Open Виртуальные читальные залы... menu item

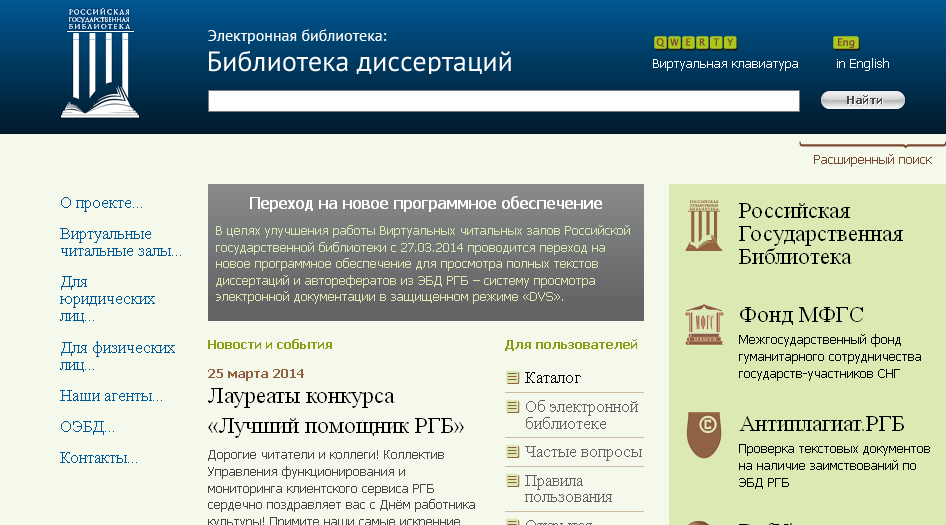pos(121,242)
